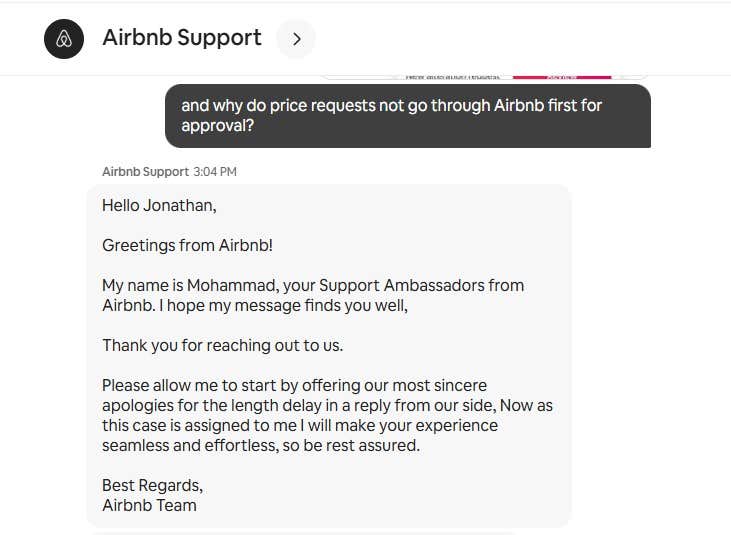Viewport: 731px width, 535px height.
Task: Click 'seamless and effortless, so be rest assured'
Action: 261,445
